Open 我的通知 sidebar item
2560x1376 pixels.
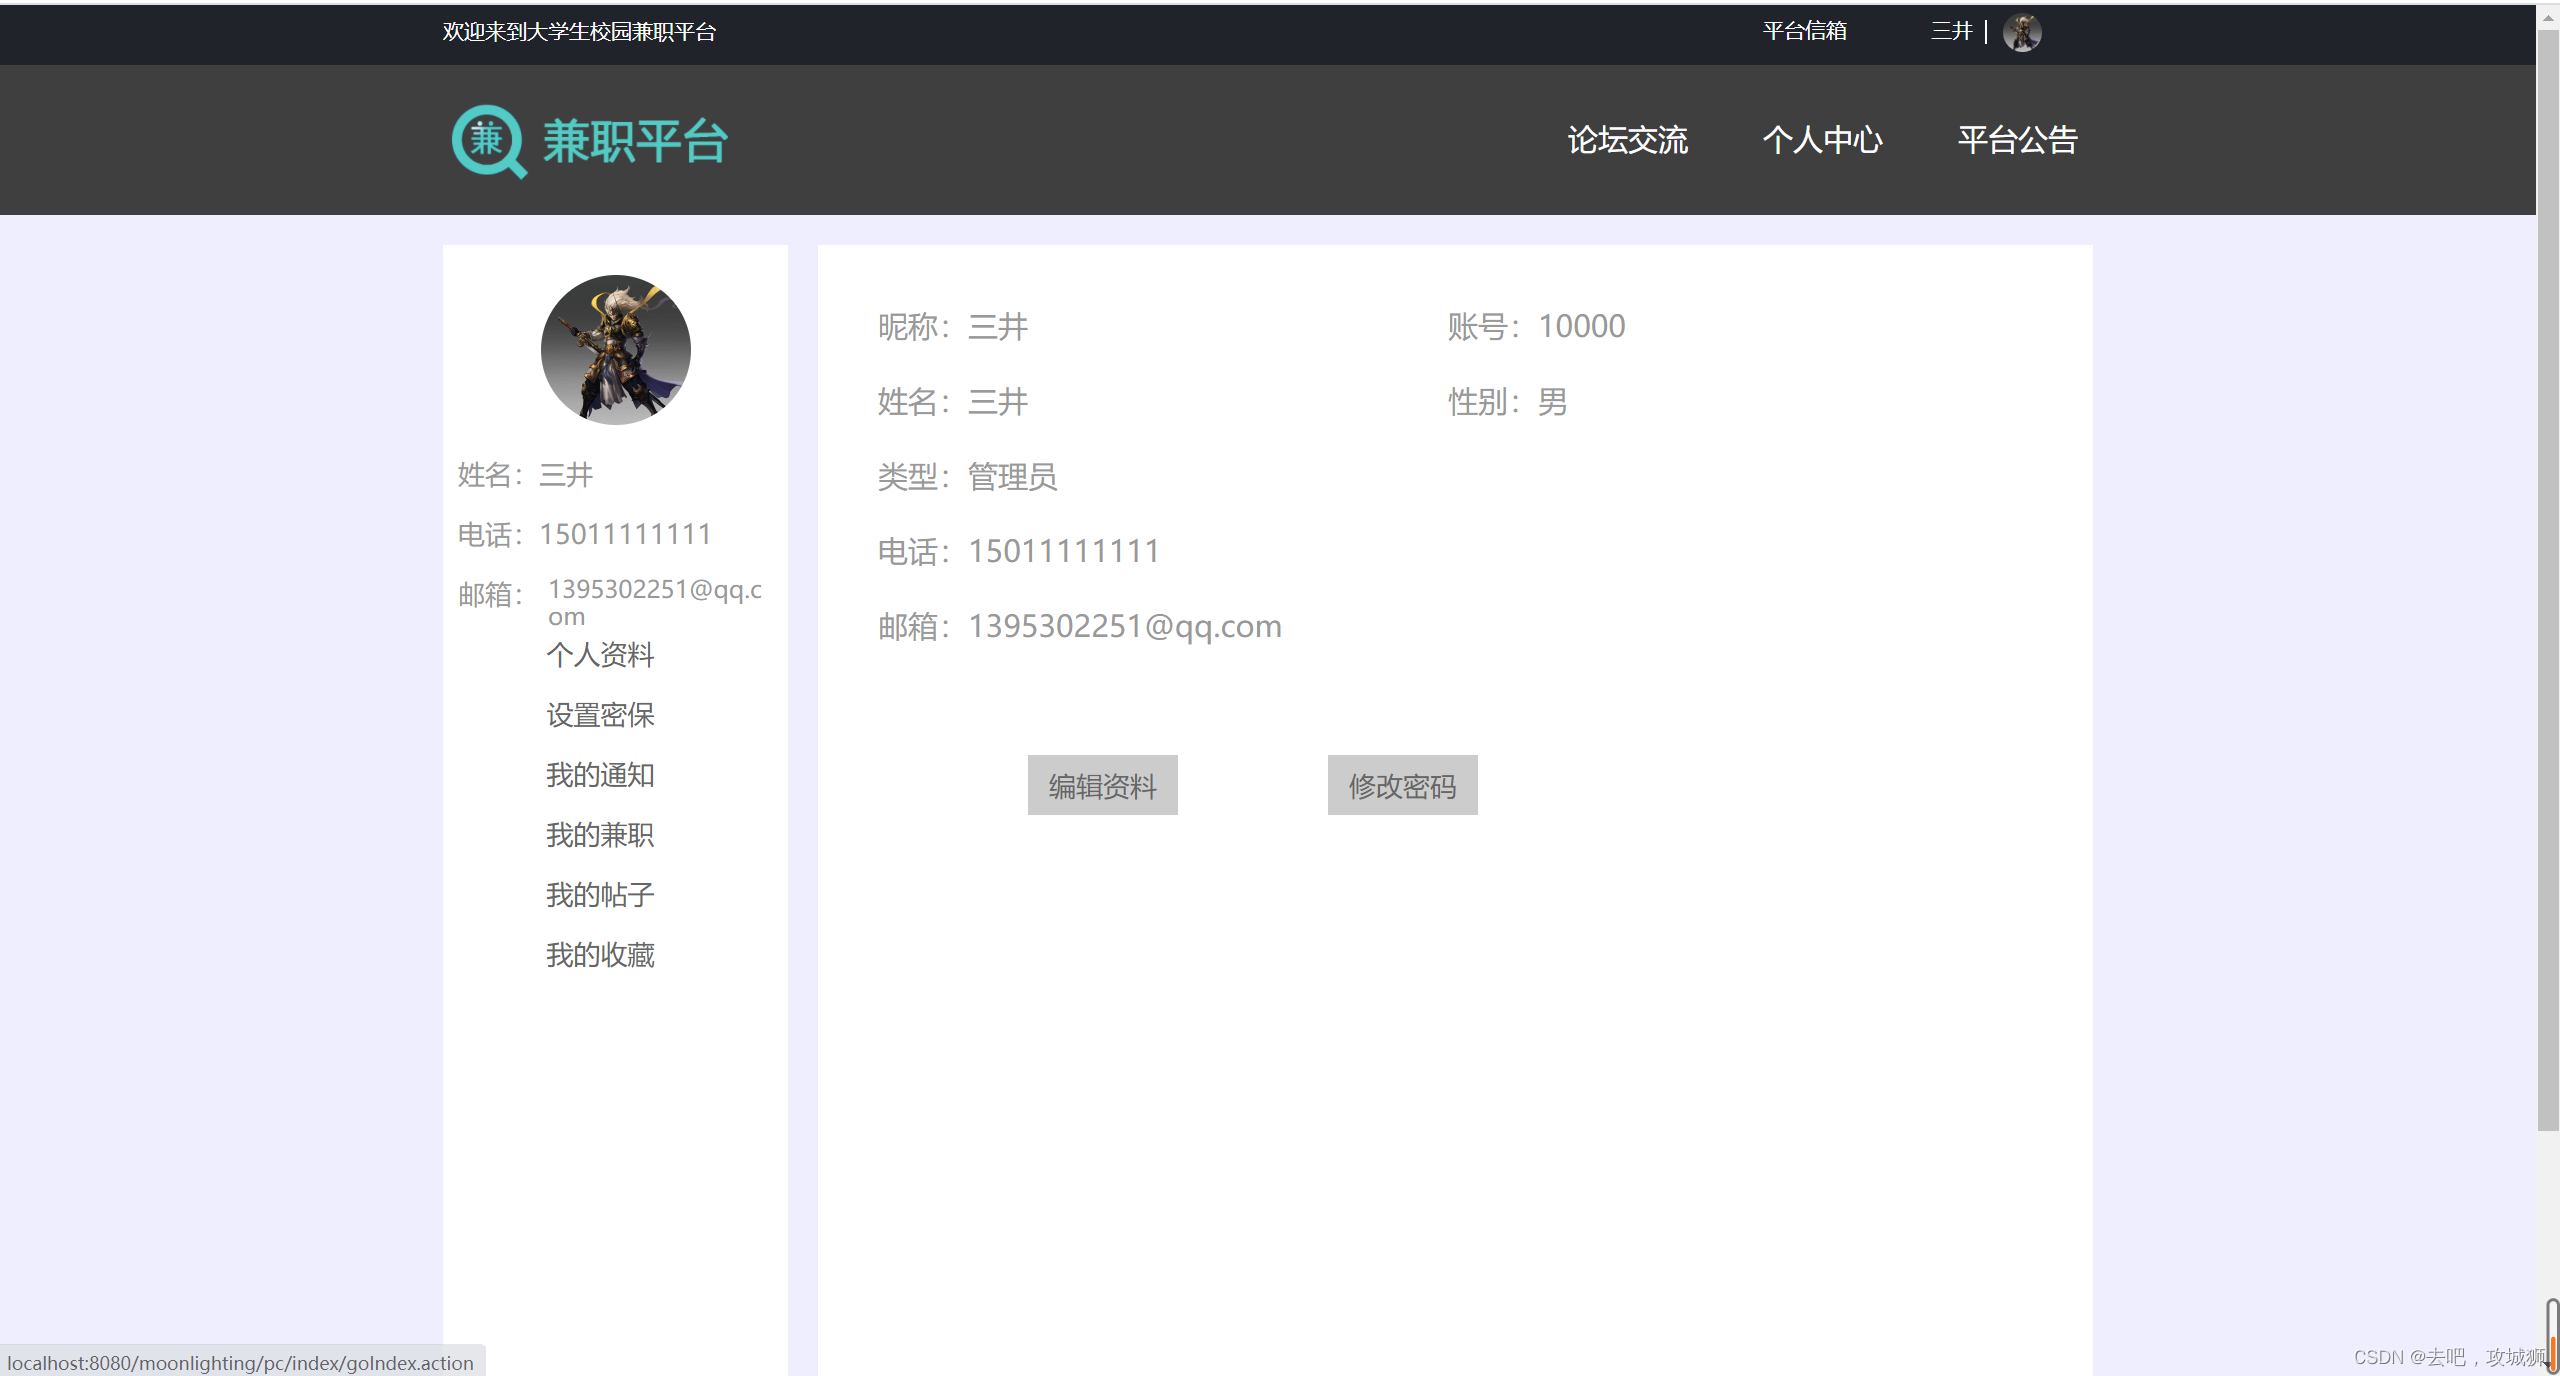tap(600, 775)
